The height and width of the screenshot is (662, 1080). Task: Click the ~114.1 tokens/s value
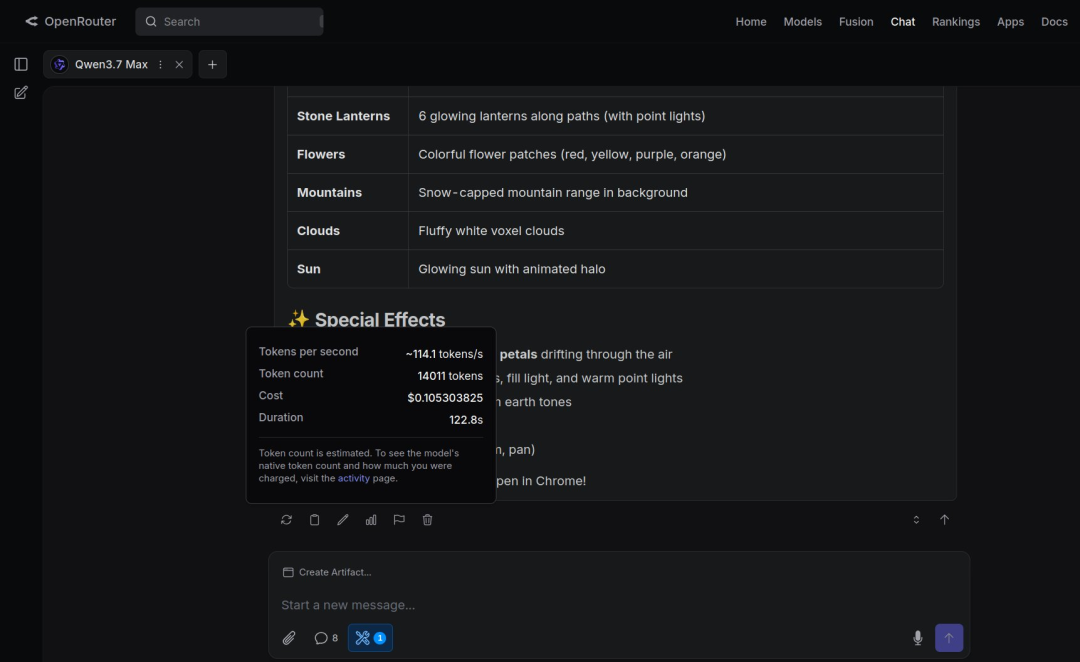444,354
